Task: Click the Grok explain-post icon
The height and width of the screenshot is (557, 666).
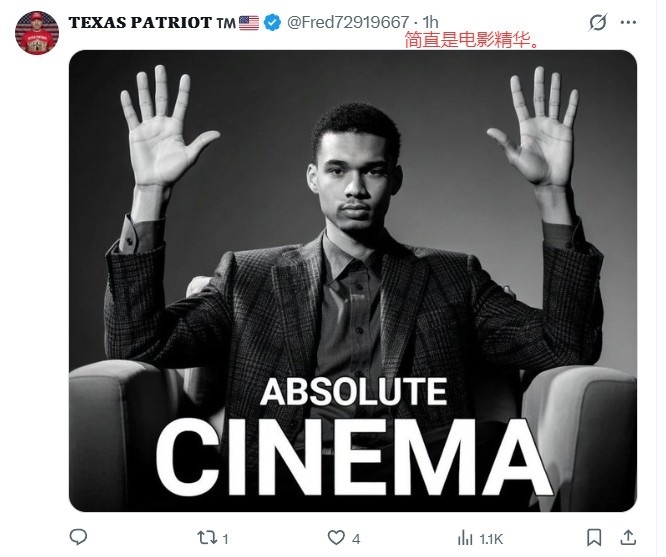Action: pos(598,22)
